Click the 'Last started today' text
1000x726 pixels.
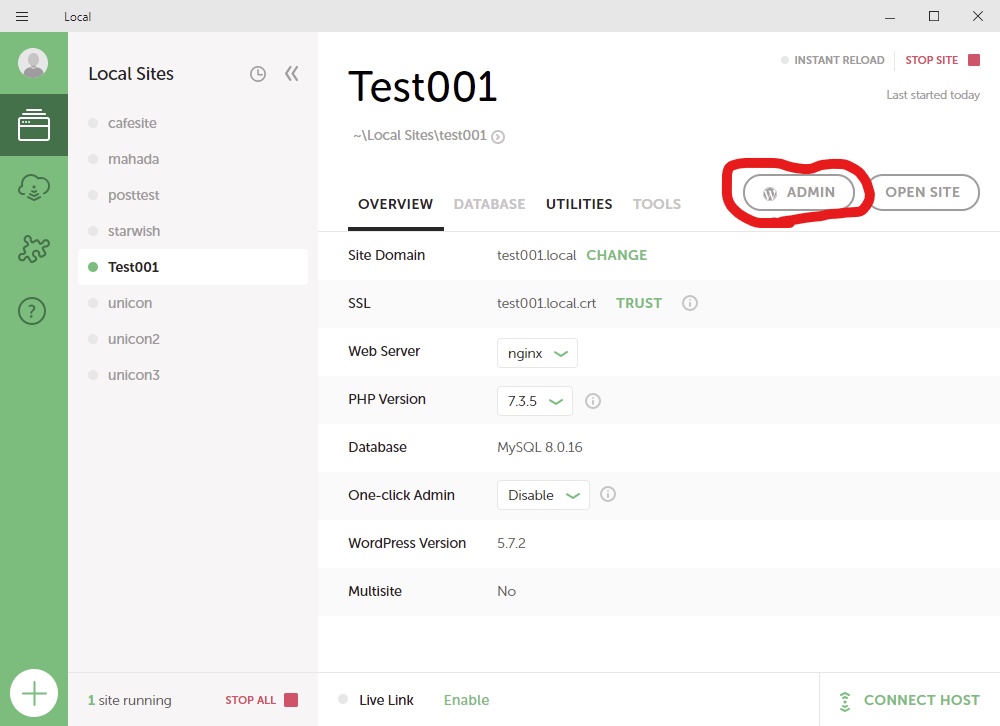point(933,95)
